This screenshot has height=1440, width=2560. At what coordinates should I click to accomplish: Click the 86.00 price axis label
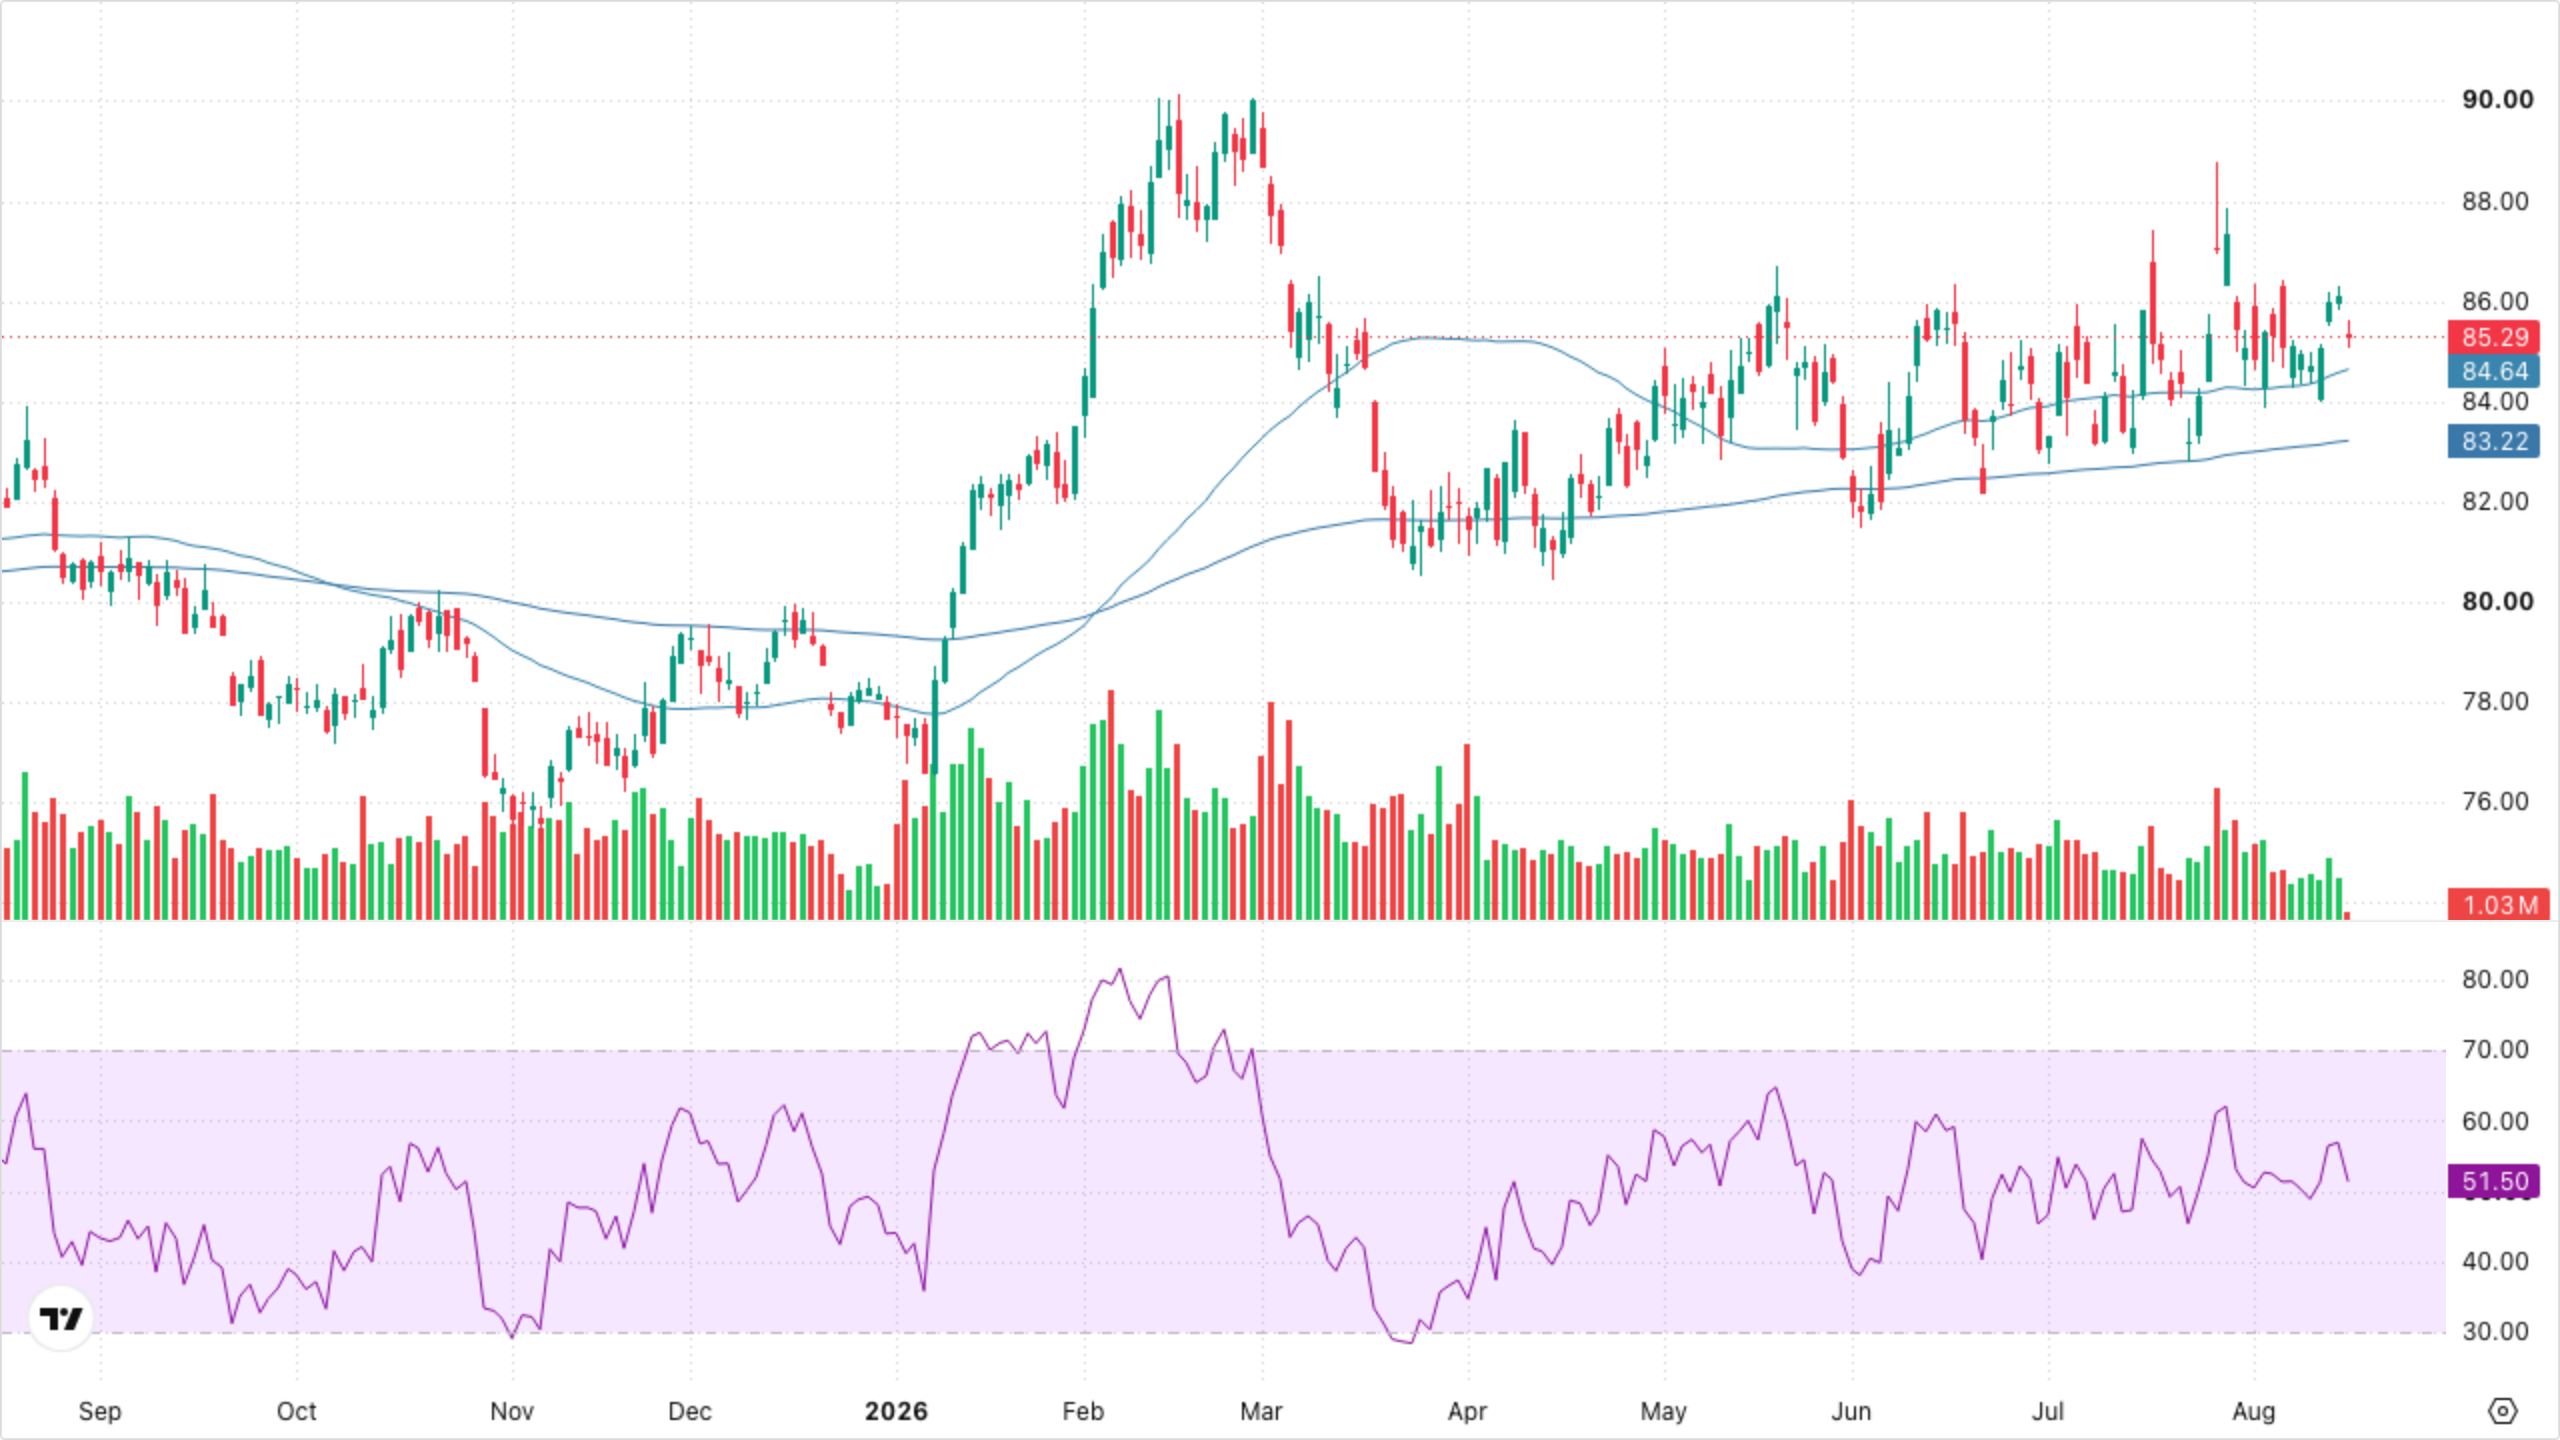coord(2495,302)
